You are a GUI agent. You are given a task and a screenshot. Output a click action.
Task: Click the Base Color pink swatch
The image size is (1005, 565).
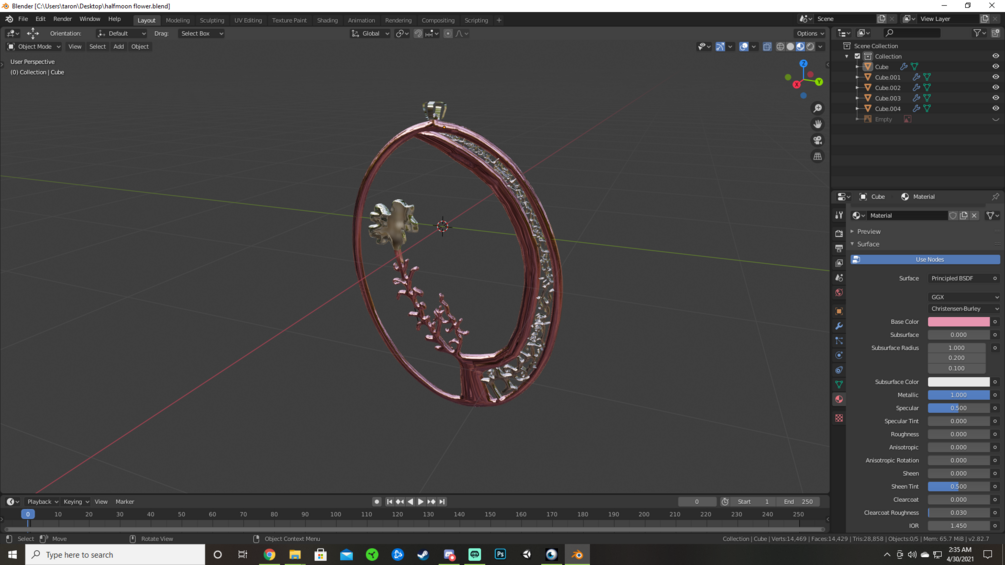pyautogui.click(x=958, y=322)
